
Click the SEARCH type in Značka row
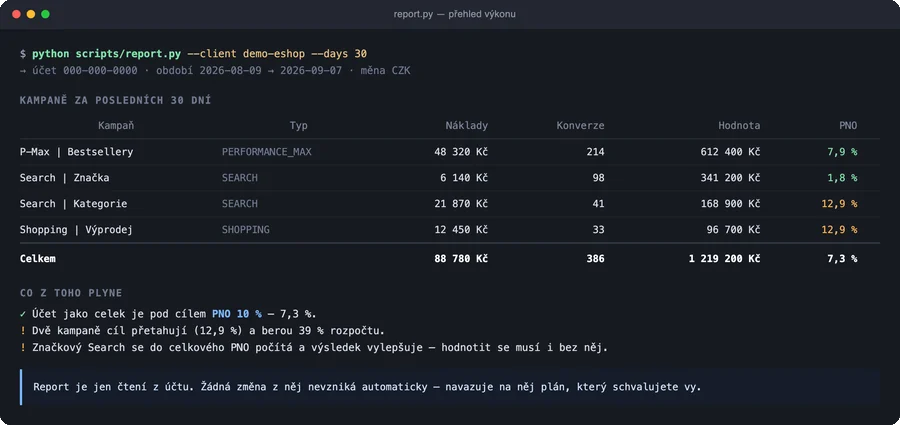tap(240, 177)
